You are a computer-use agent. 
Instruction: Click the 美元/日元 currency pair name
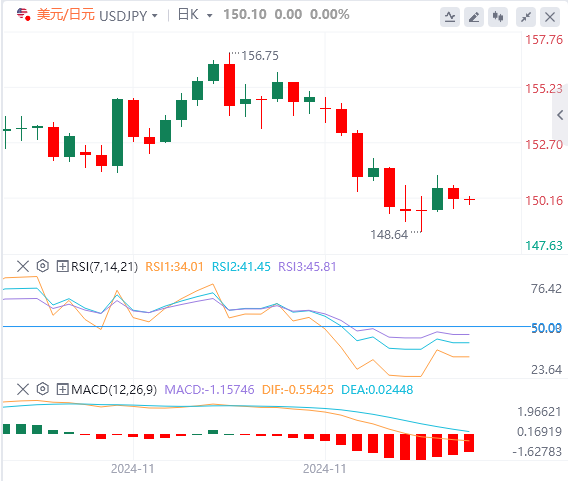[x=66, y=15]
